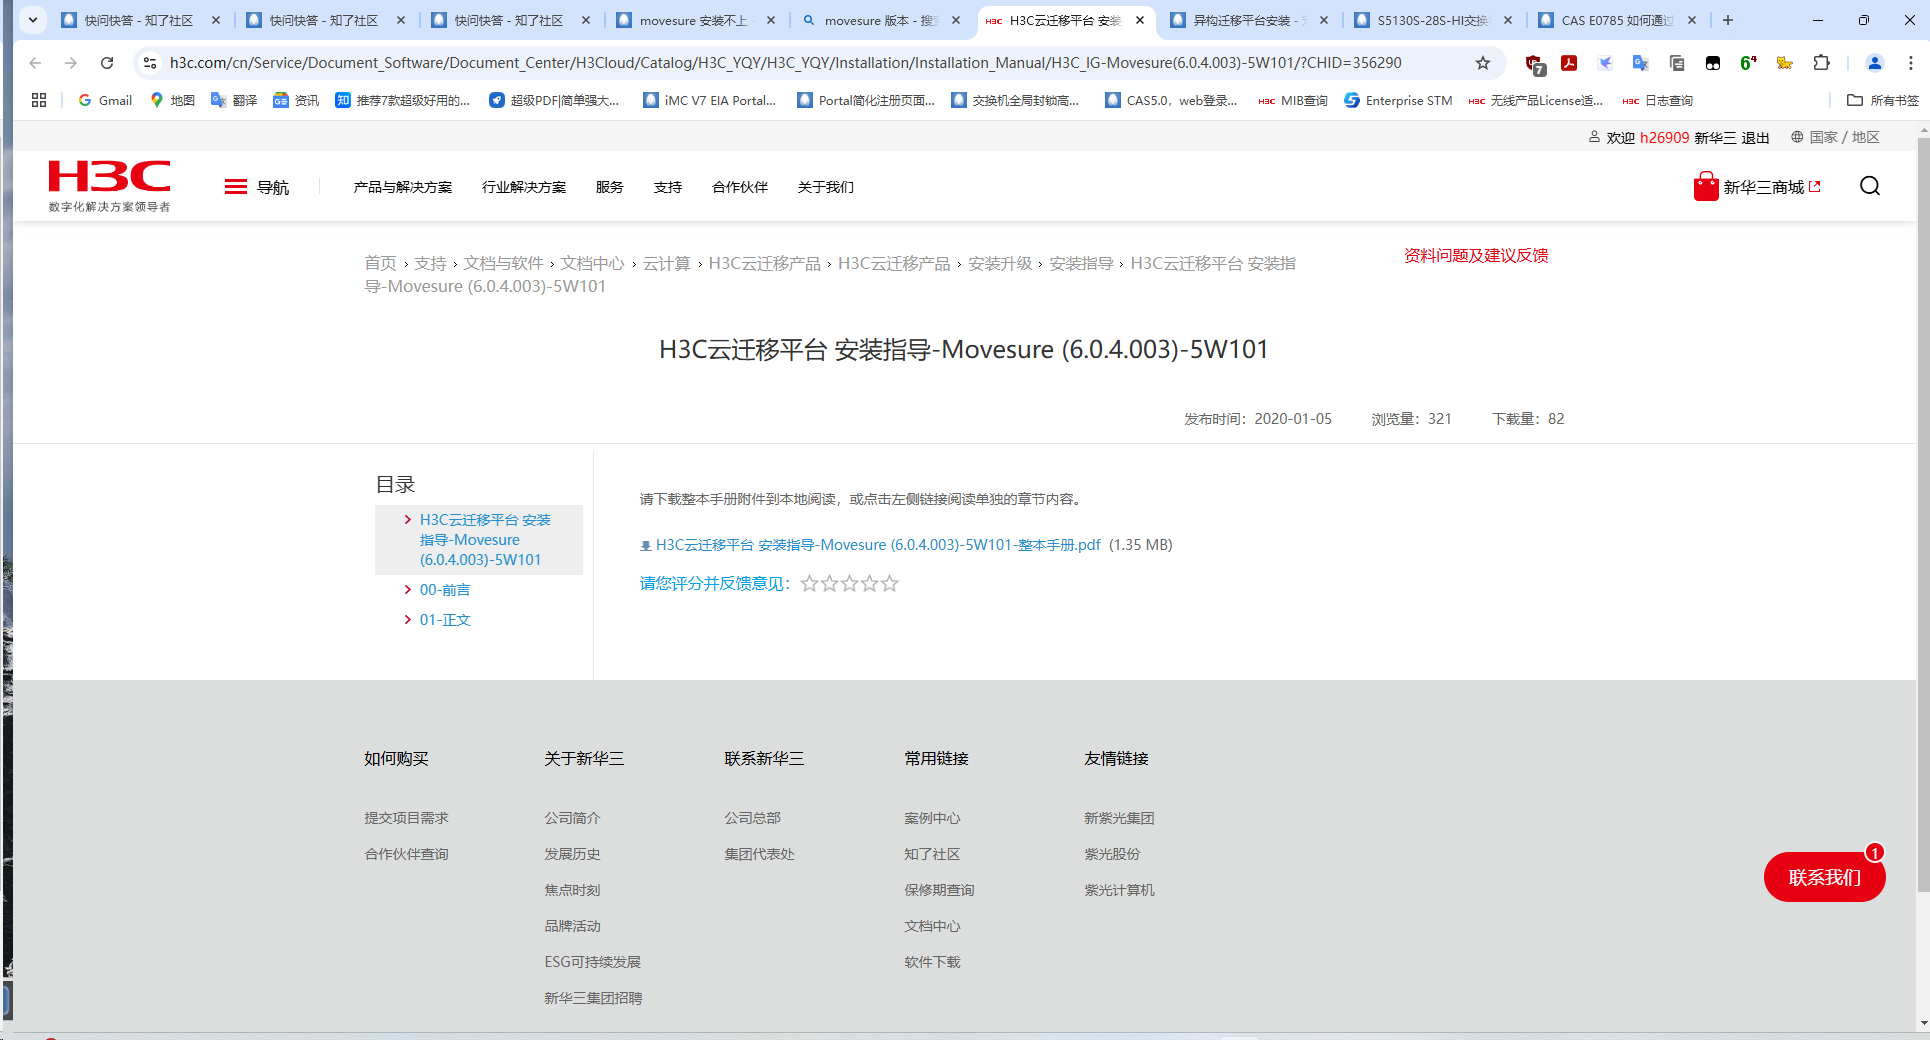
Task: Open 合作伙伴查询 footer link
Action: coord(406,854)
